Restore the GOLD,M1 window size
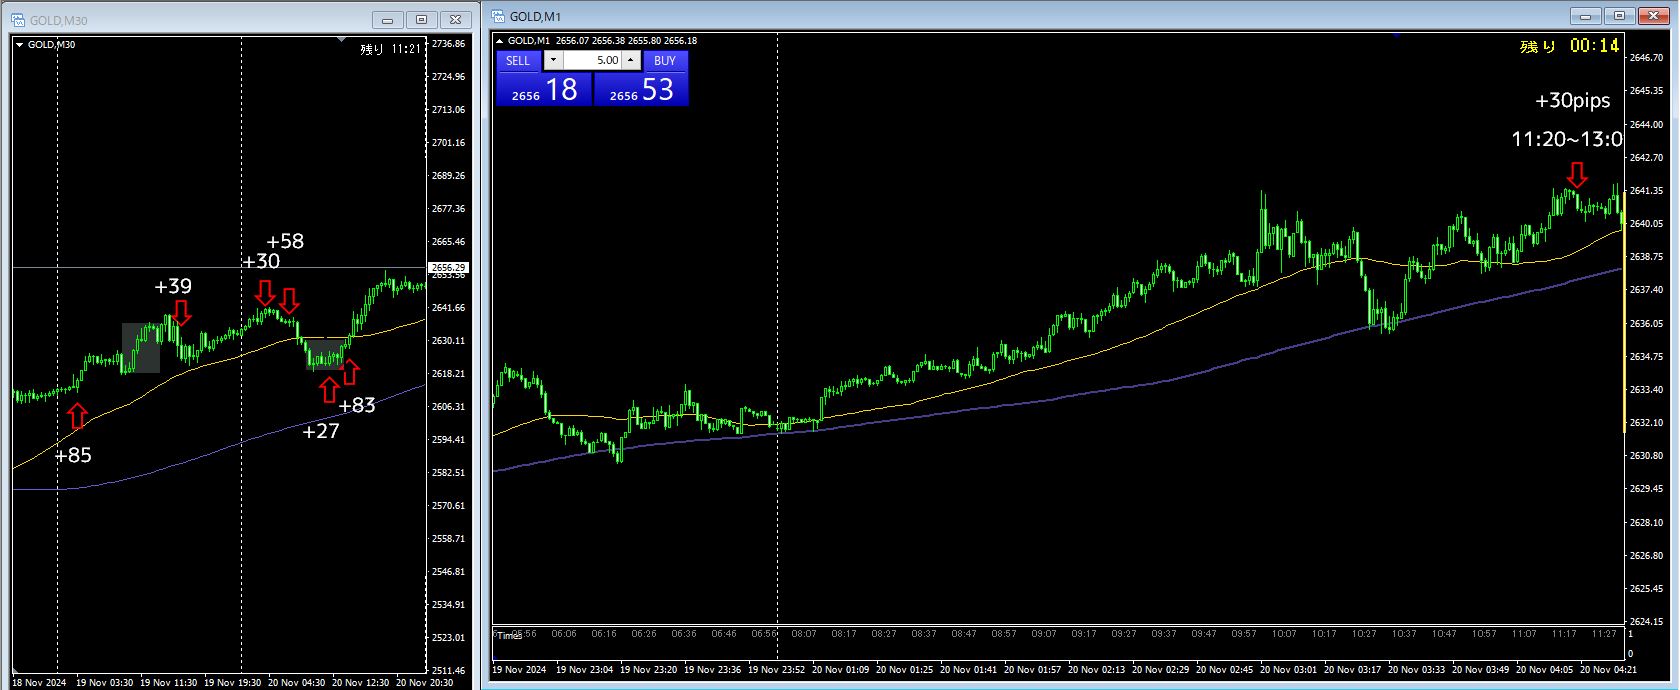Image resolution: width=1680 pixels, height=690 pixels. pyautogui.click(x=1620, y=16)
